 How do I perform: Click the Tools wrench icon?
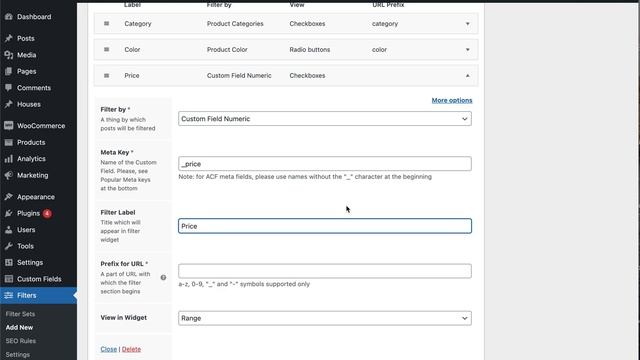(9, 246)
